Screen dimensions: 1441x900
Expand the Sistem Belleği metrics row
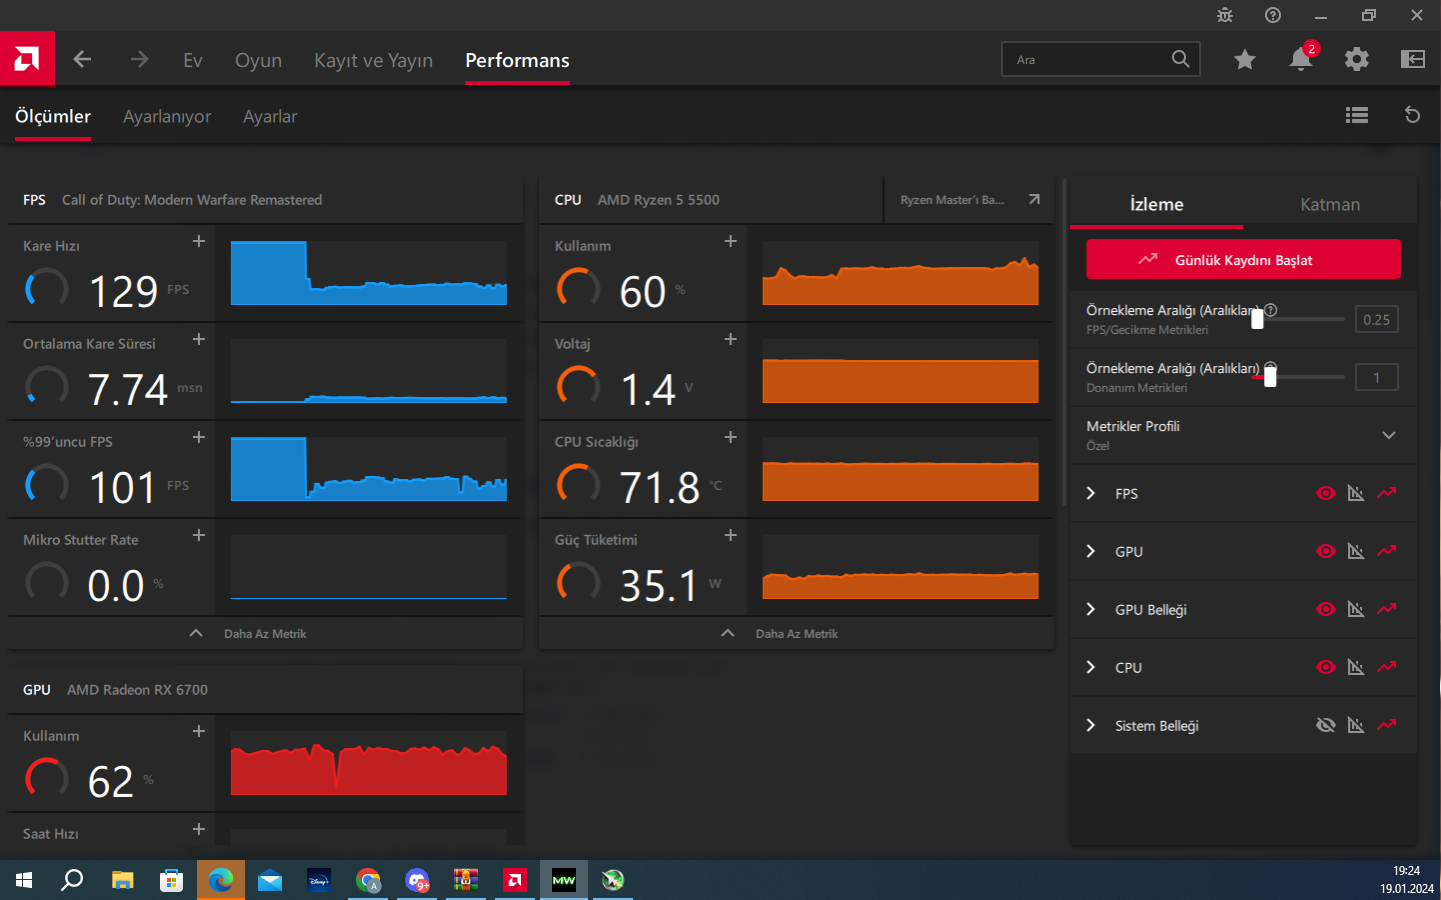coord(1091,725)
